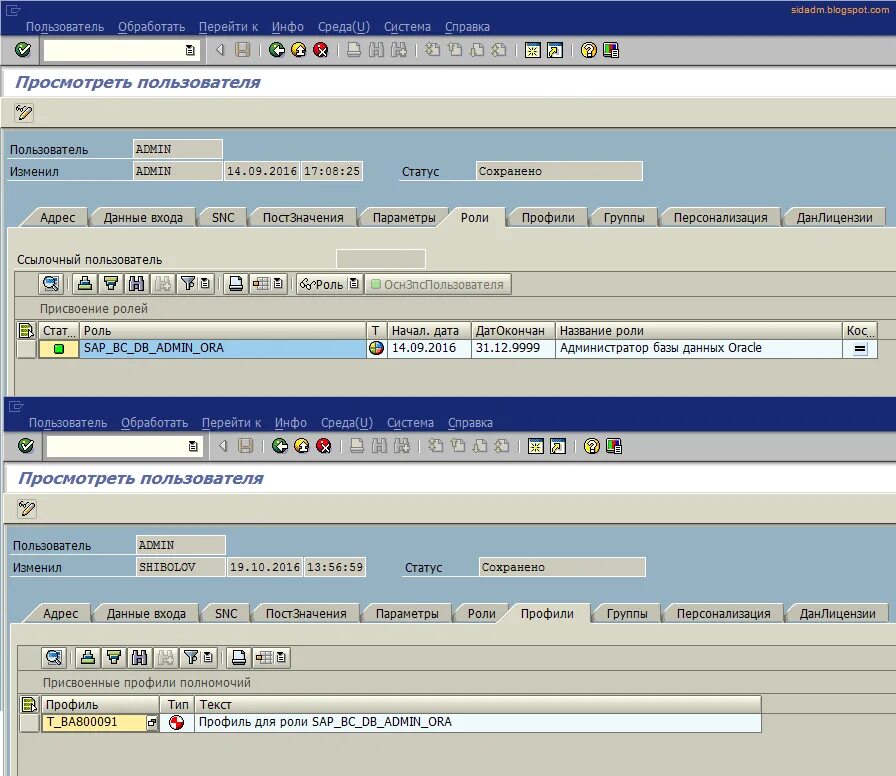Click the Enter green checkmark icon
Image resolution: width=896 pixels, height=776 pixels.
[x=22, y=52]
